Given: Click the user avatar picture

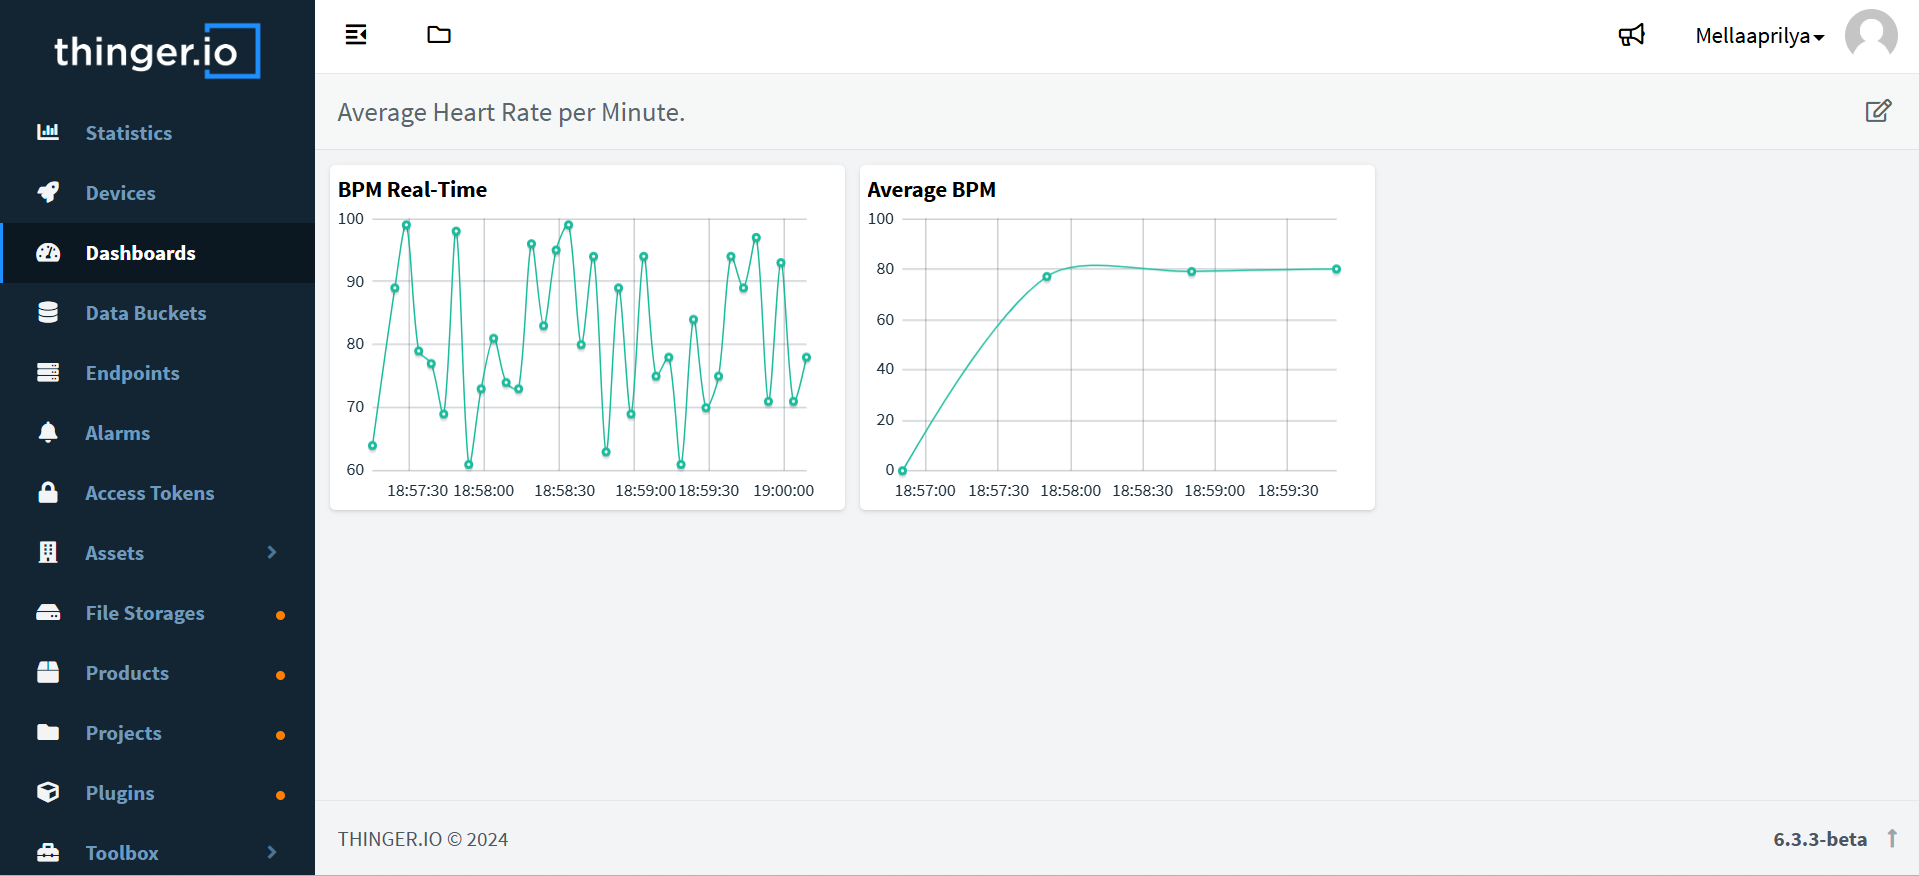Looking at the screenshot, I should click(1870, 36).
